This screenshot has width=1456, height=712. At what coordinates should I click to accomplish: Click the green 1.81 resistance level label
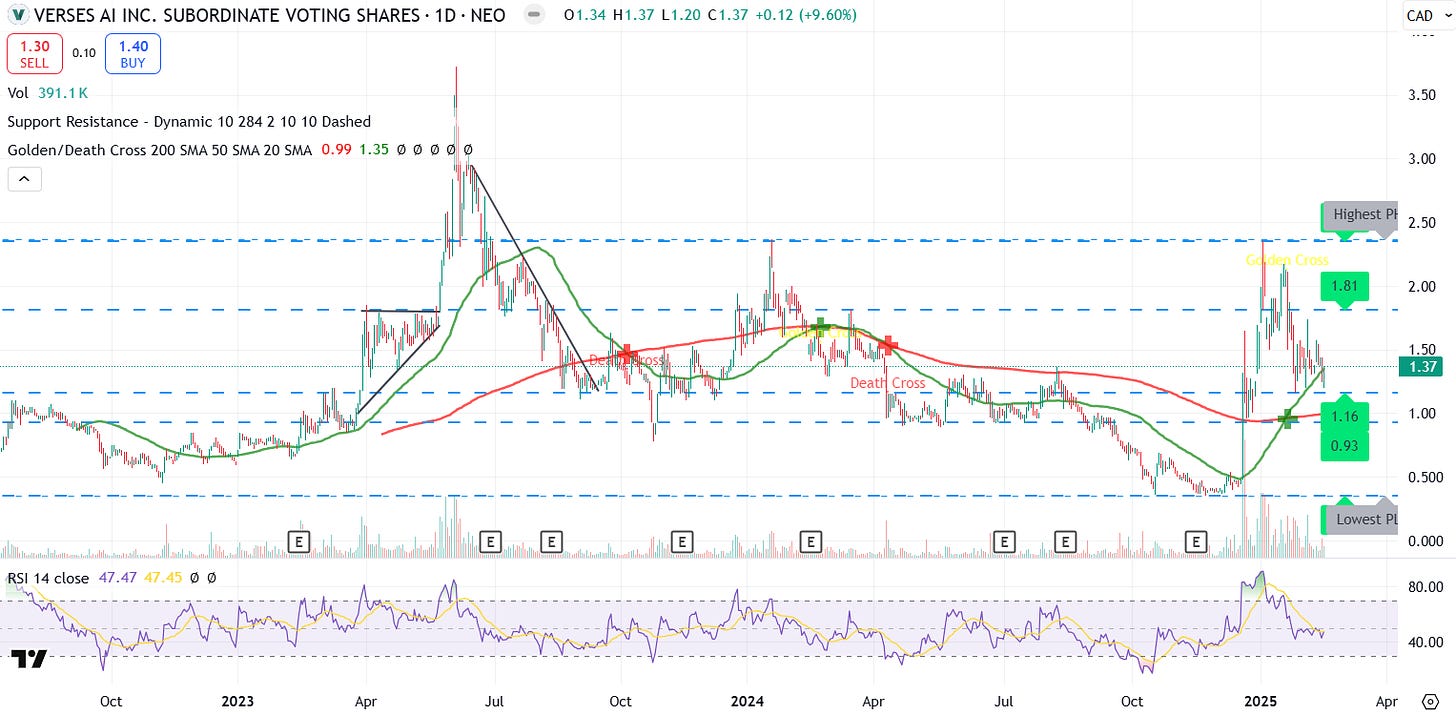point(1346,287)
